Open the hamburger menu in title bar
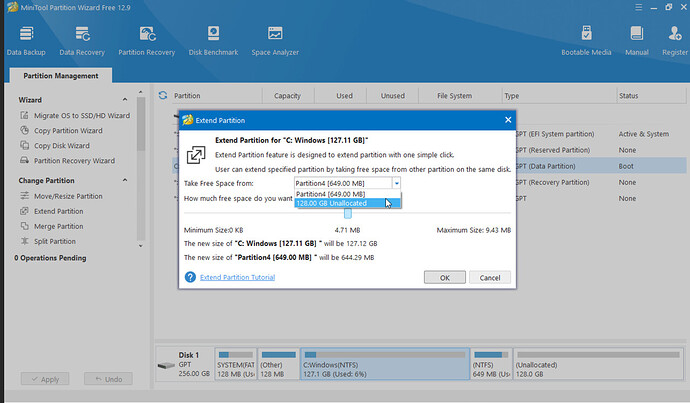Image resolution: width=690 pixels, height=403 pixels. [x=639, y=7]
